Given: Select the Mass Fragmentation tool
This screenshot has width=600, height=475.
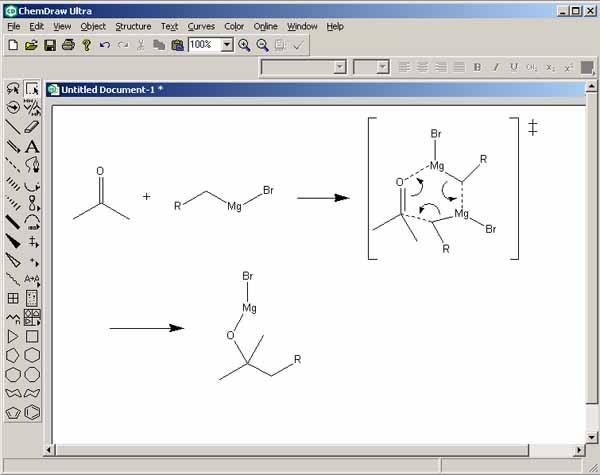Looking at the screenshot, I should [32, 108].
